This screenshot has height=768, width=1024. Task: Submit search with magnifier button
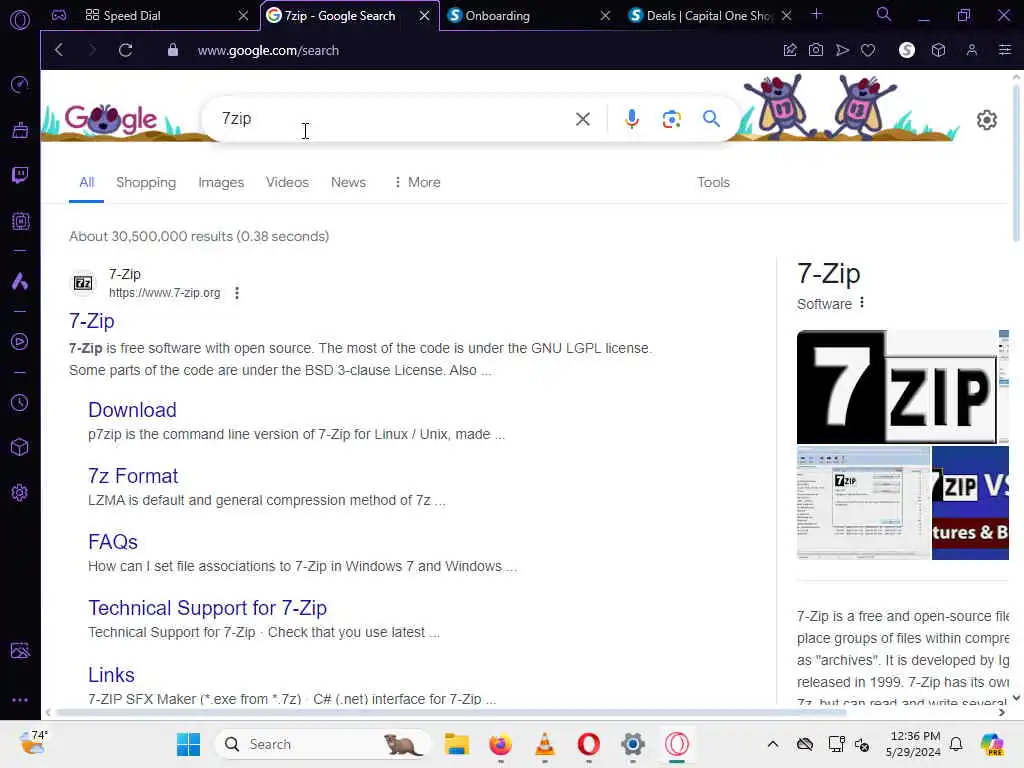click(711, 119)
